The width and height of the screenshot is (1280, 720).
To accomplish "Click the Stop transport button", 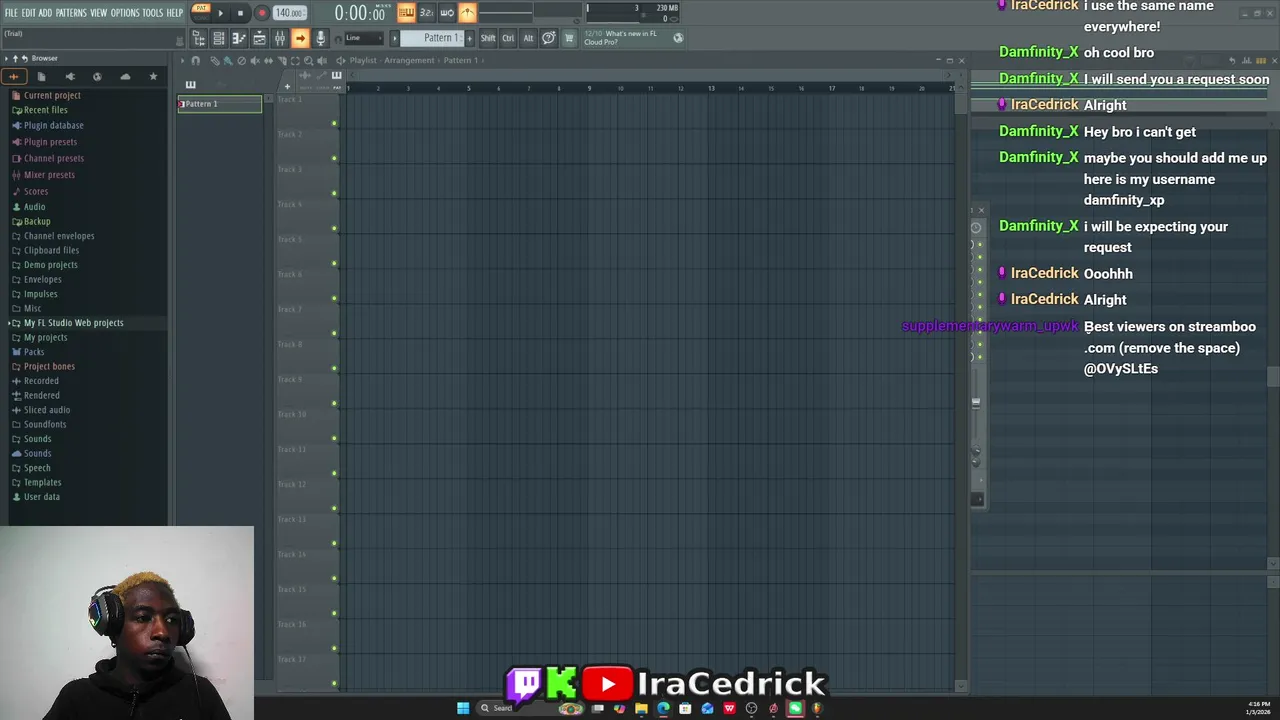I will click(x=240, y=13).
